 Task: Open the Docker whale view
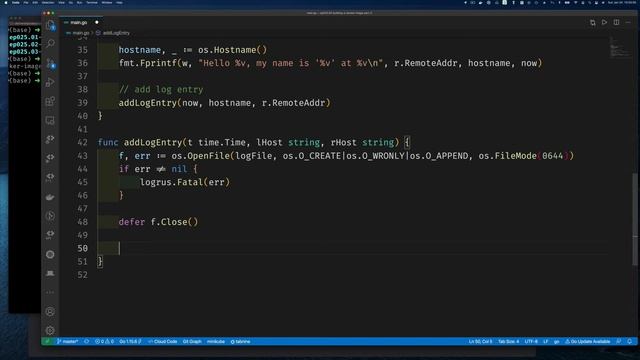50,197
